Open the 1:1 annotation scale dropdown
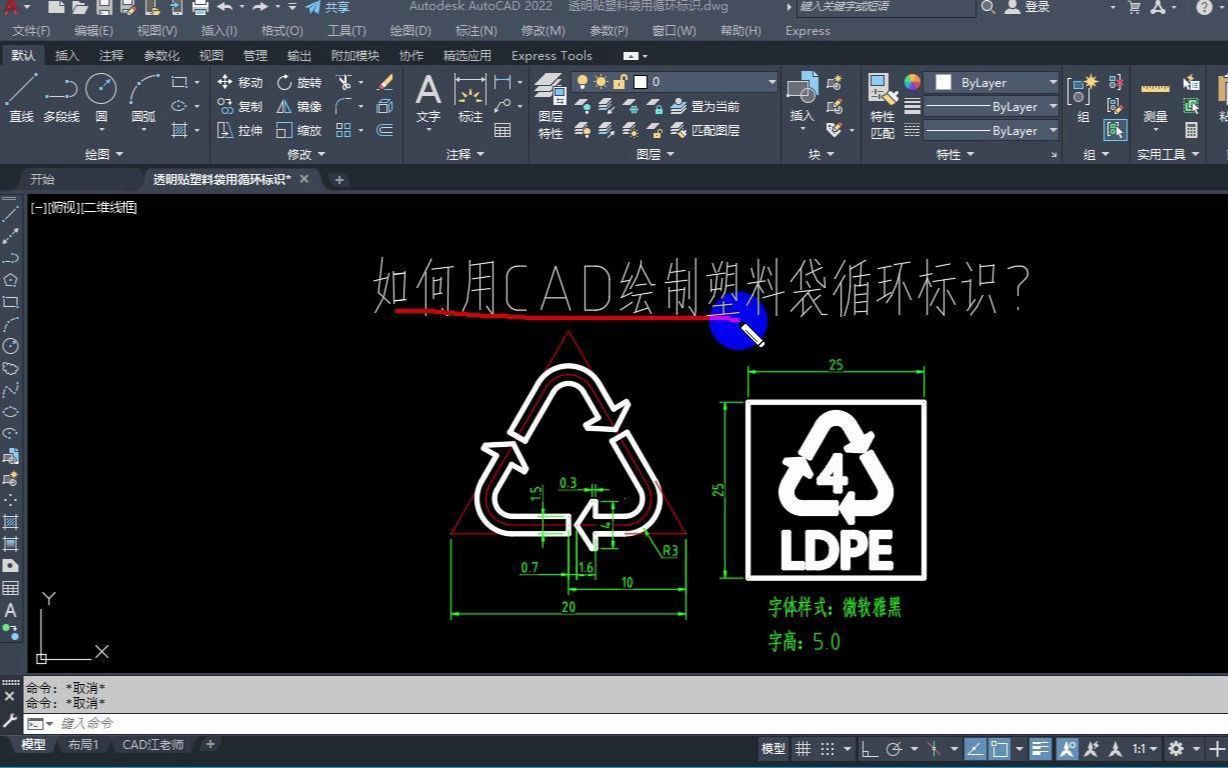Viewport: 1228px width, 768px height. coord(1143,748)
